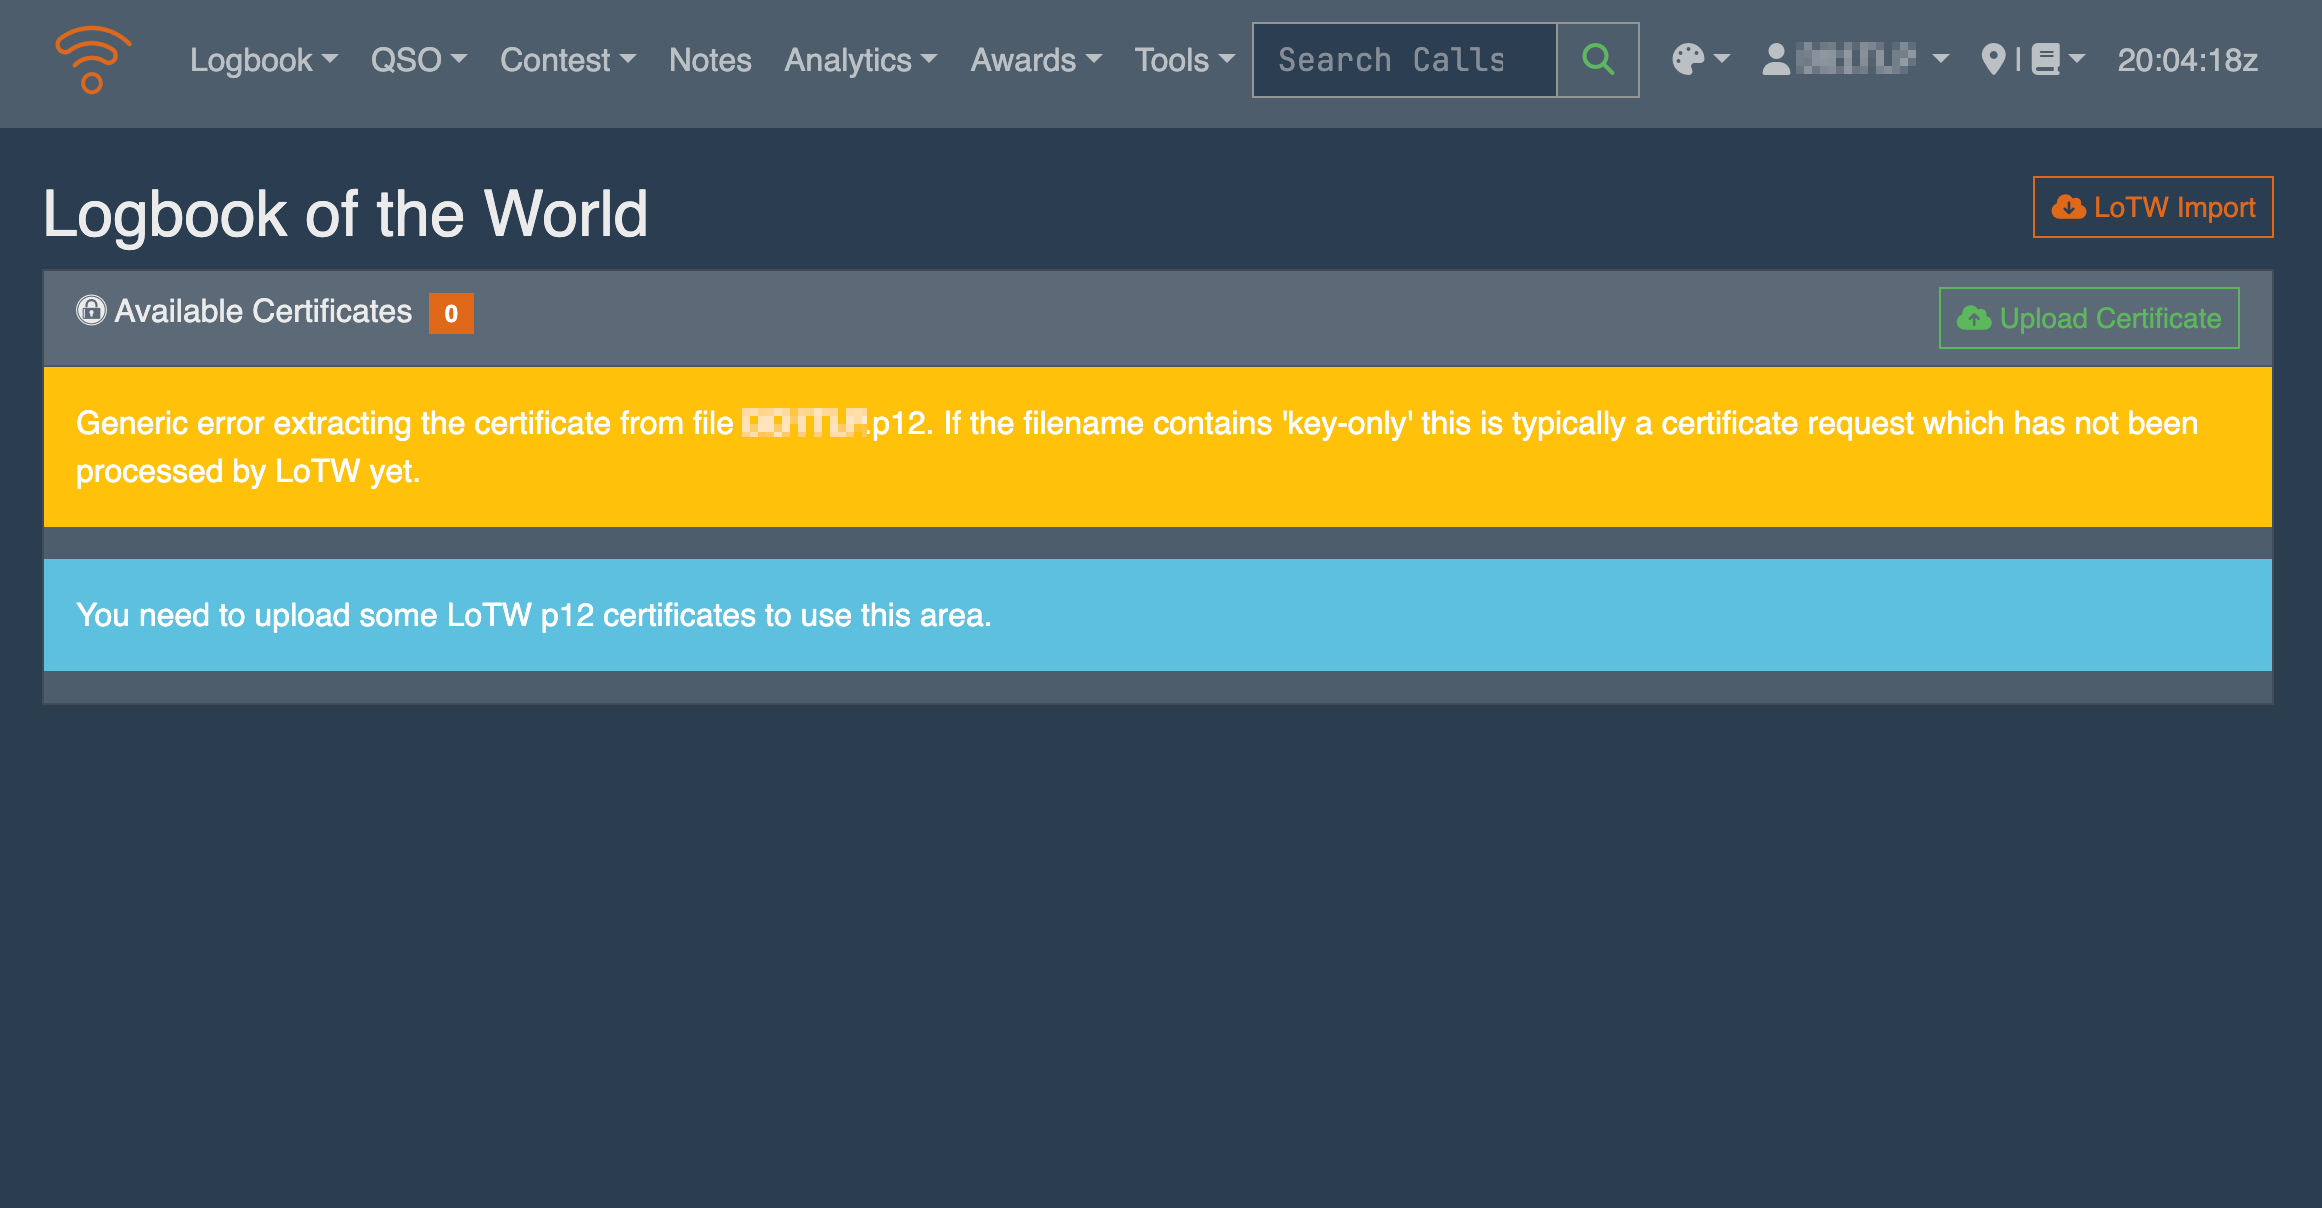Image resolution: width=2322 pixels, height=1208 pixels.
Task: Expand the QSO menu
Action: click(419, 60)
